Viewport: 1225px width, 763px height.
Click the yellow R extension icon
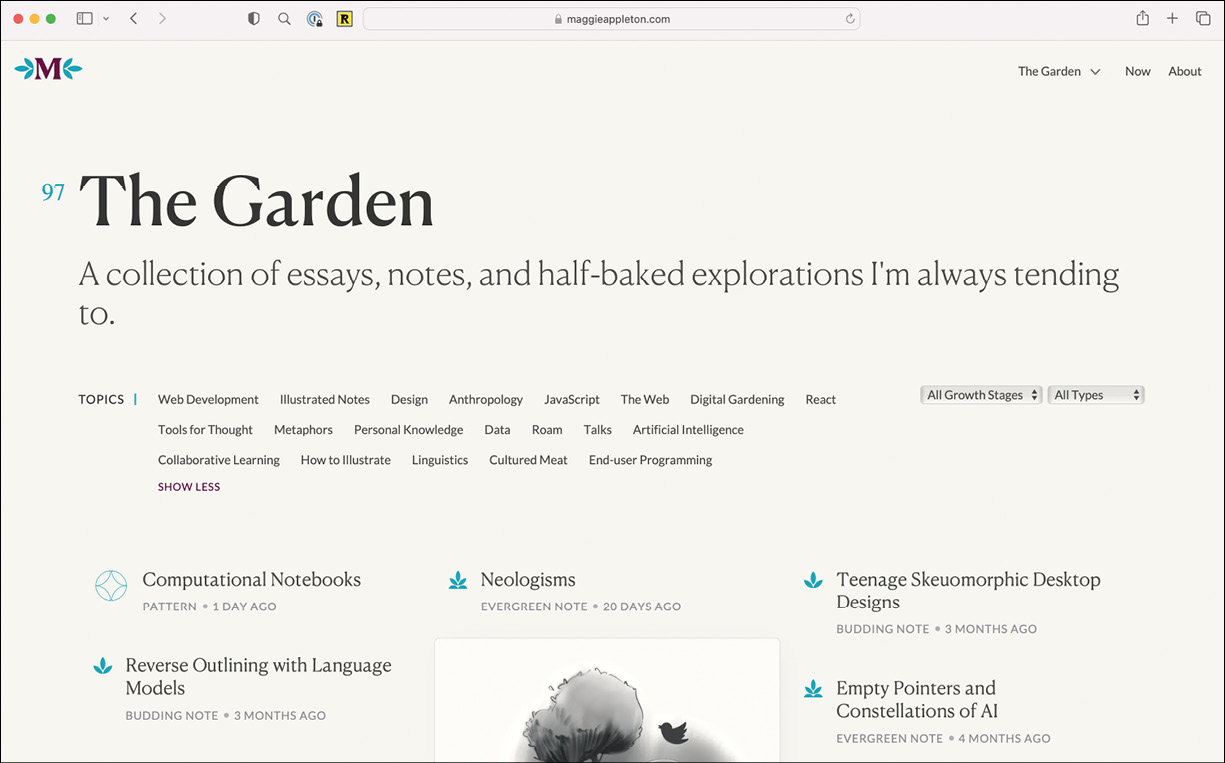click(x=345, y=19)
